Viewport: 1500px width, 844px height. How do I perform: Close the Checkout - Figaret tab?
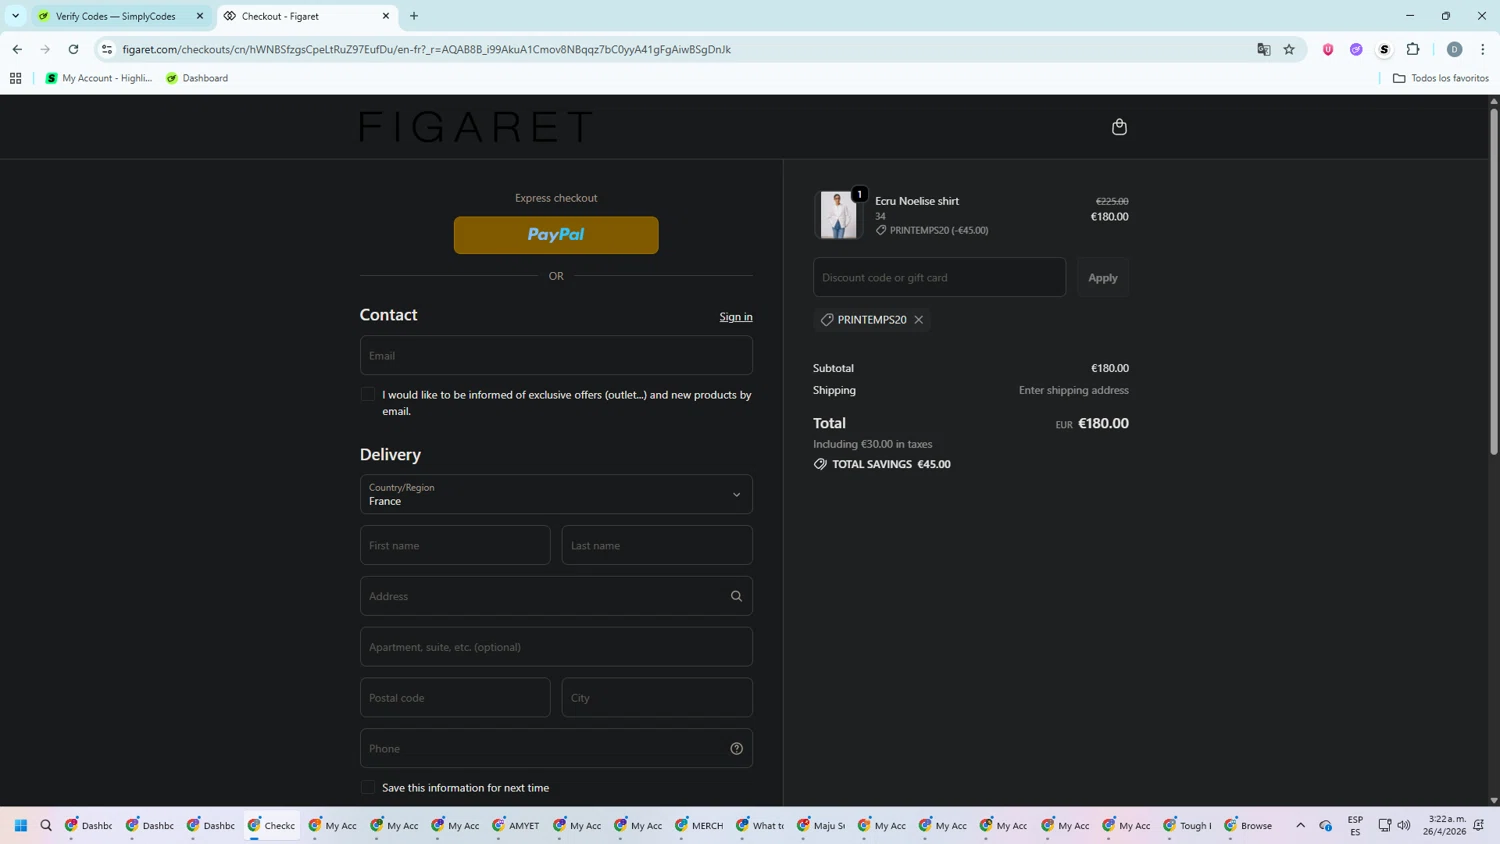click(386, 16)
